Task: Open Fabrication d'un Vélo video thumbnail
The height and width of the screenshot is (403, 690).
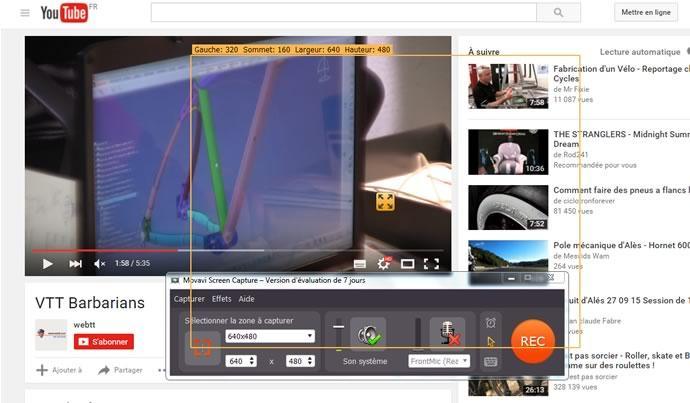Action: [x=508, y=86]
